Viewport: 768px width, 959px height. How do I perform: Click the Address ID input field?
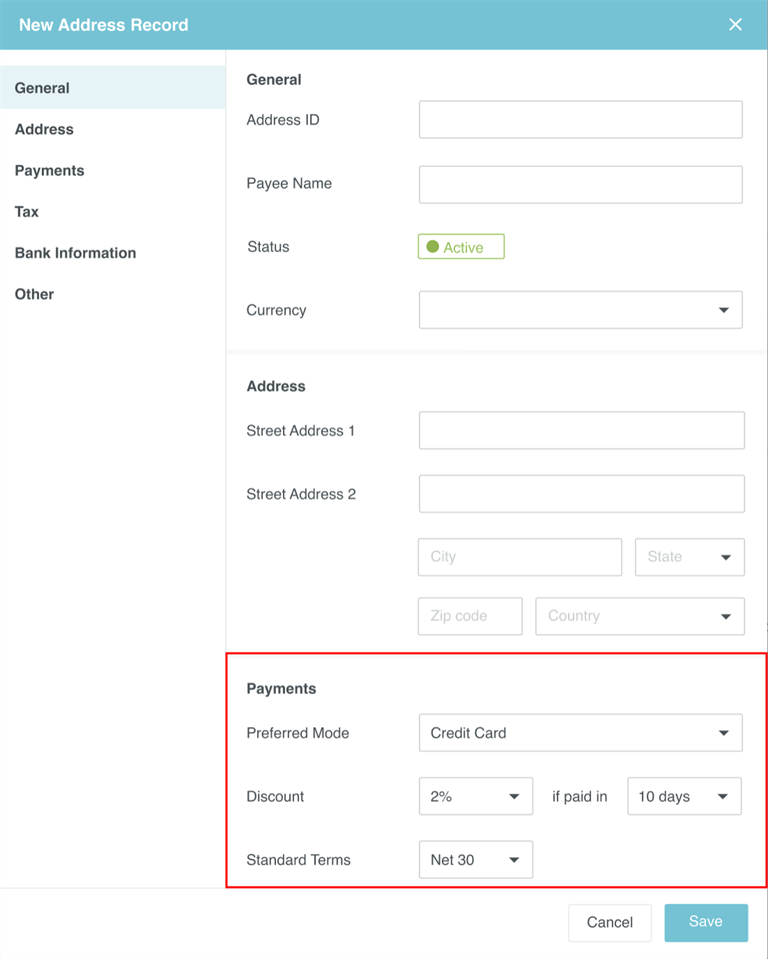point(580,119)
